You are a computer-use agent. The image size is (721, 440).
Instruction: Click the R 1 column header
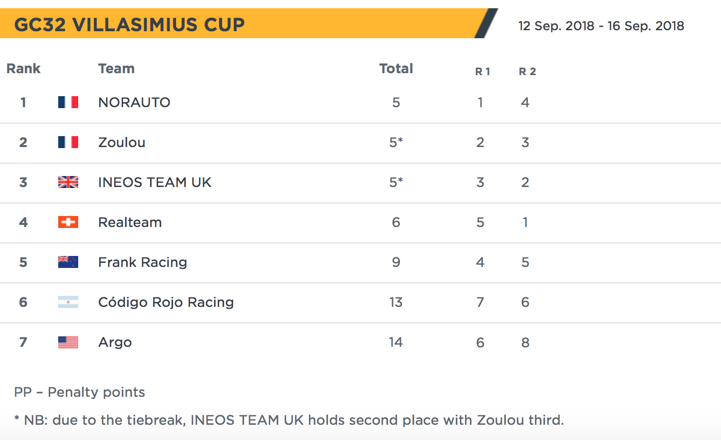coord(482,71)
